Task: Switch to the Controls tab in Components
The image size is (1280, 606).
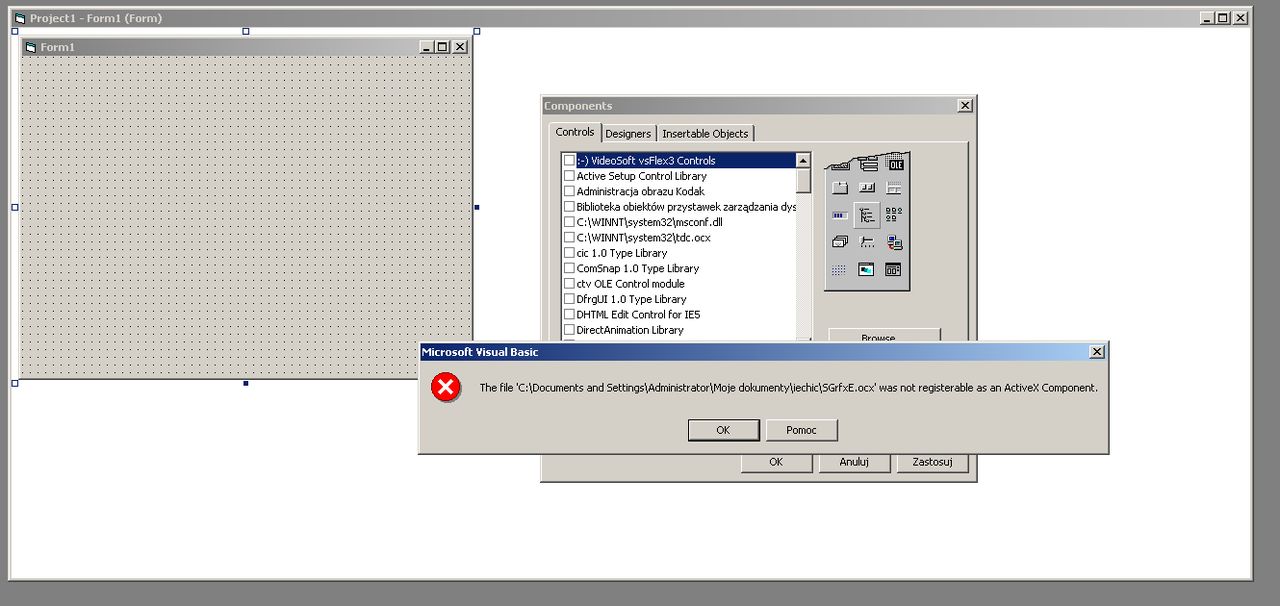Action: [x=575, y=132]
